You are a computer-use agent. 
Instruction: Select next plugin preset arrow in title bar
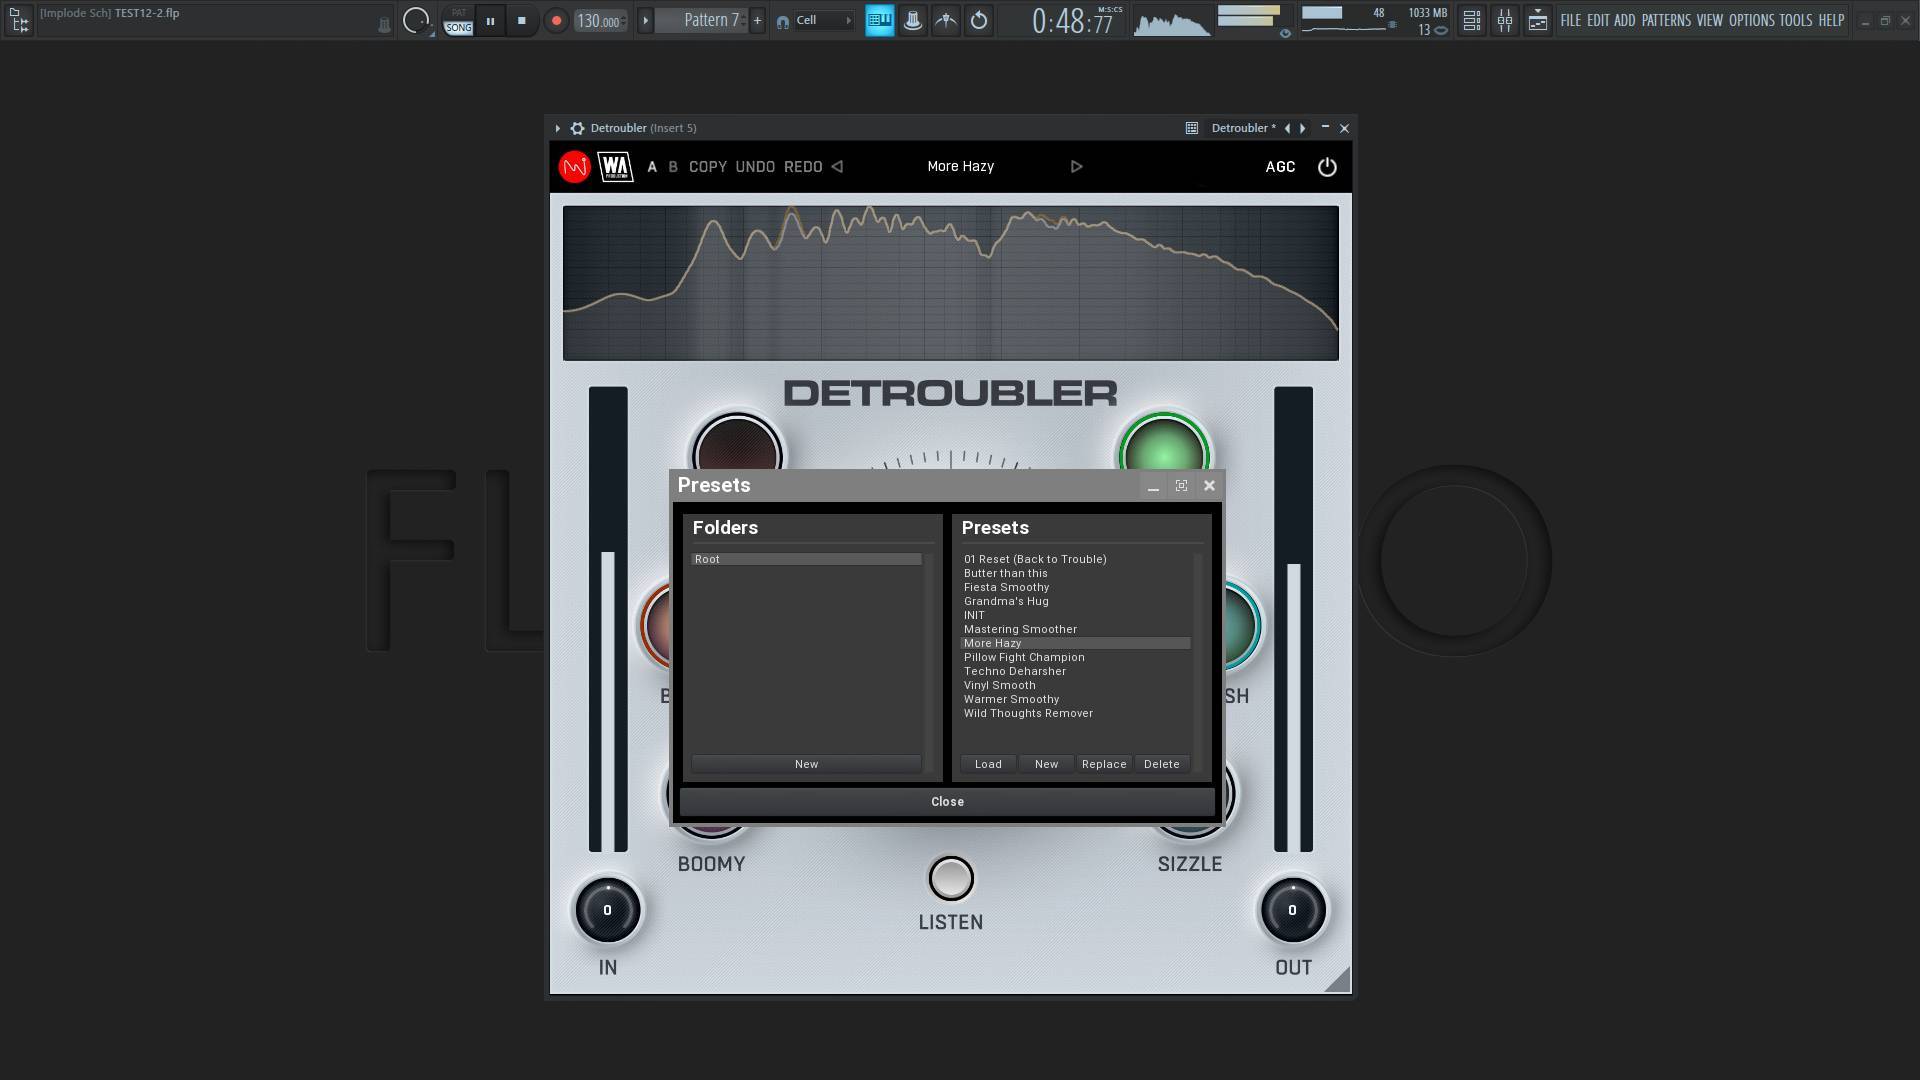click(x=1302, y=128)
